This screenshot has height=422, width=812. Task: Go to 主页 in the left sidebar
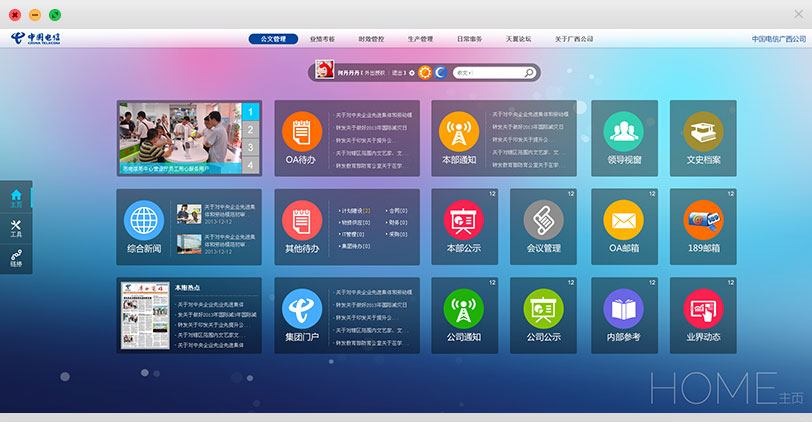16,198
